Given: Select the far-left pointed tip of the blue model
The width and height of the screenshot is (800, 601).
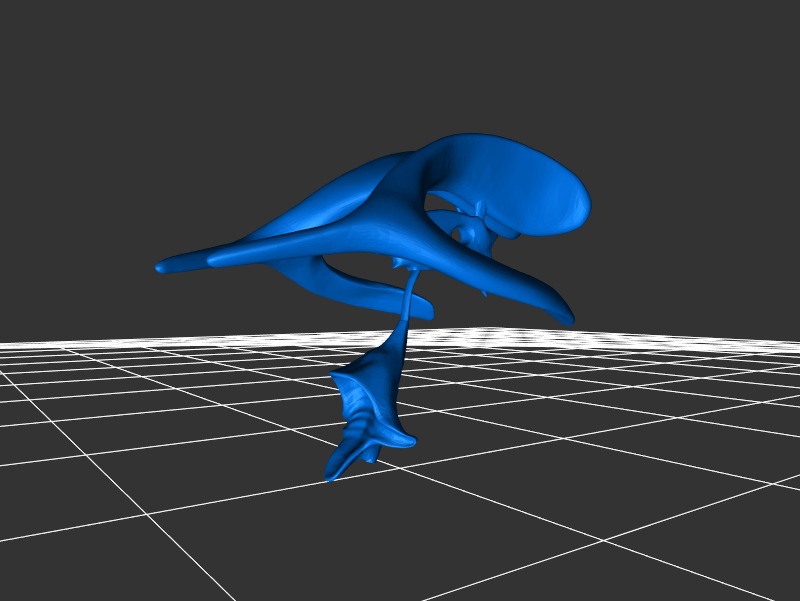Looking at the screenshot, I should pos(162,267).
